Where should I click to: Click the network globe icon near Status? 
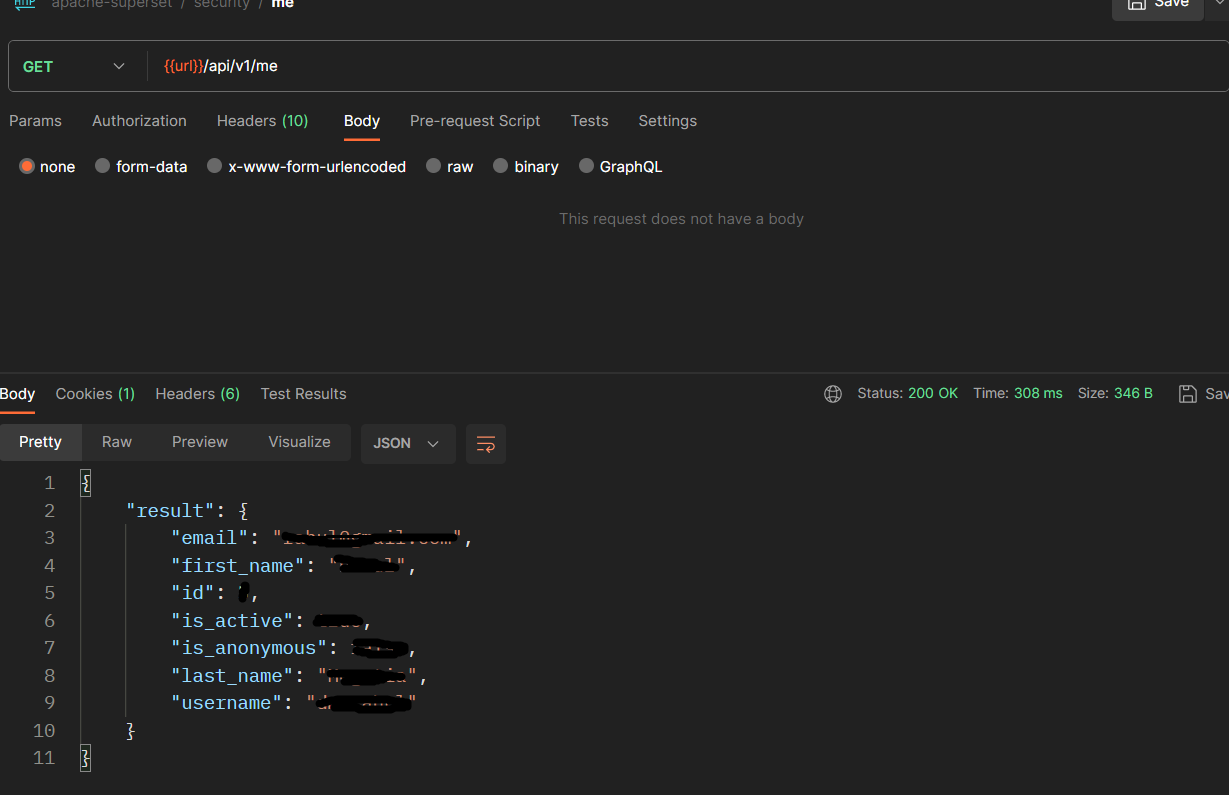[833, 394]
